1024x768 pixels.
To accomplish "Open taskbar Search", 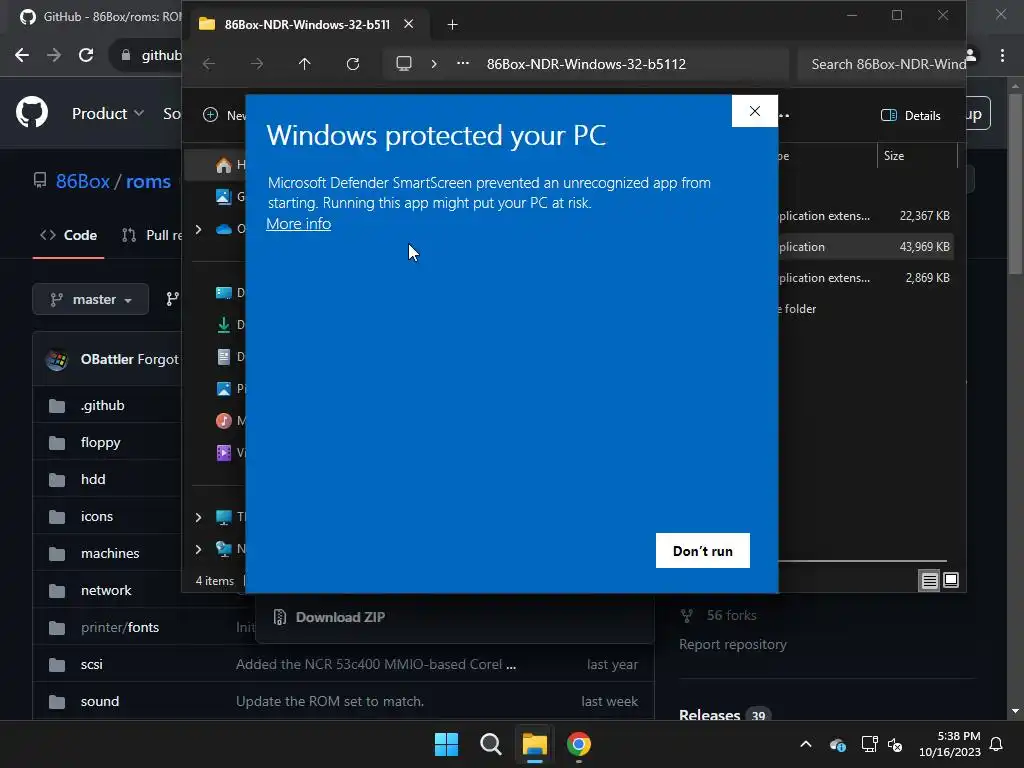I will click(490, 744).
